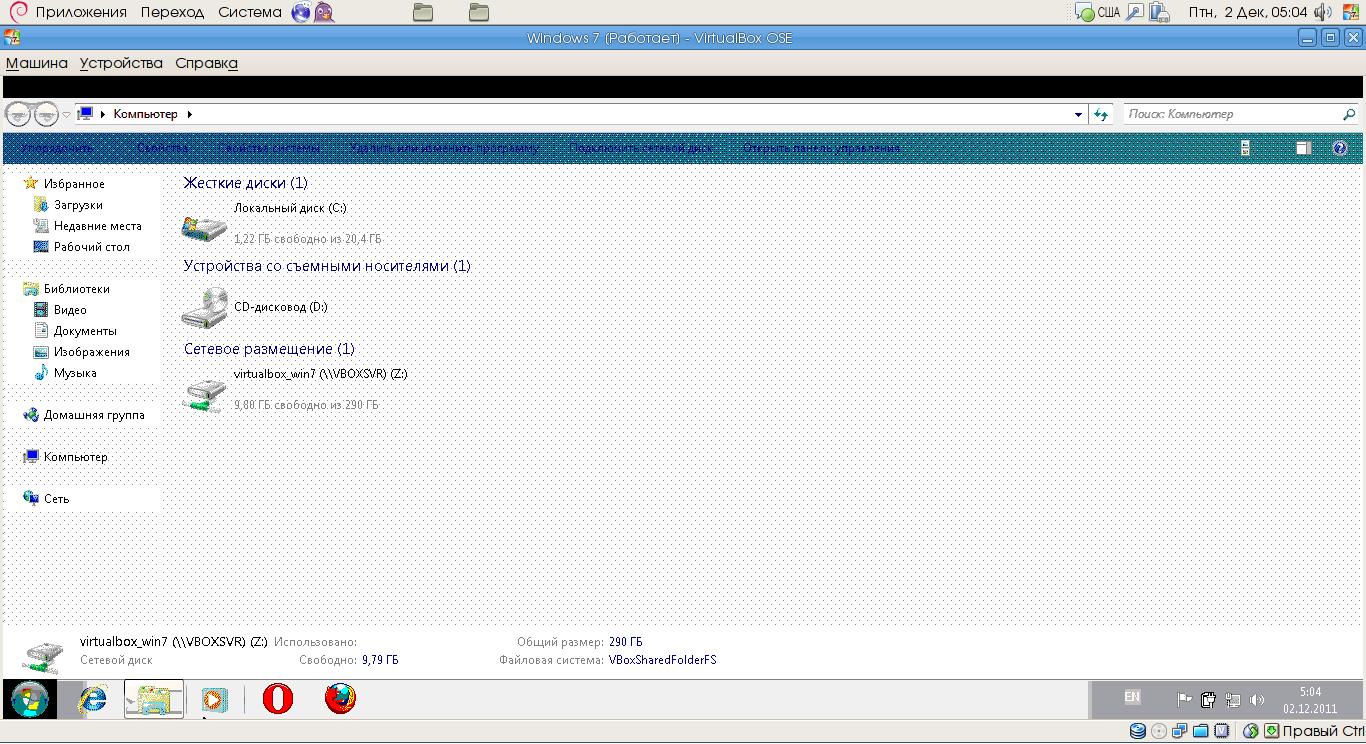Open the Windows Start orb

pyautogui.click(x=29, y=698)
